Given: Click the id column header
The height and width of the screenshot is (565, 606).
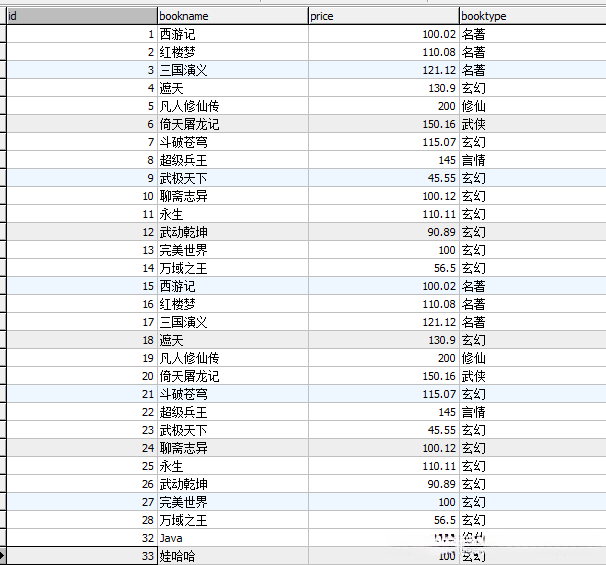Looking at the screenshot, I should [x=82, y=16].
